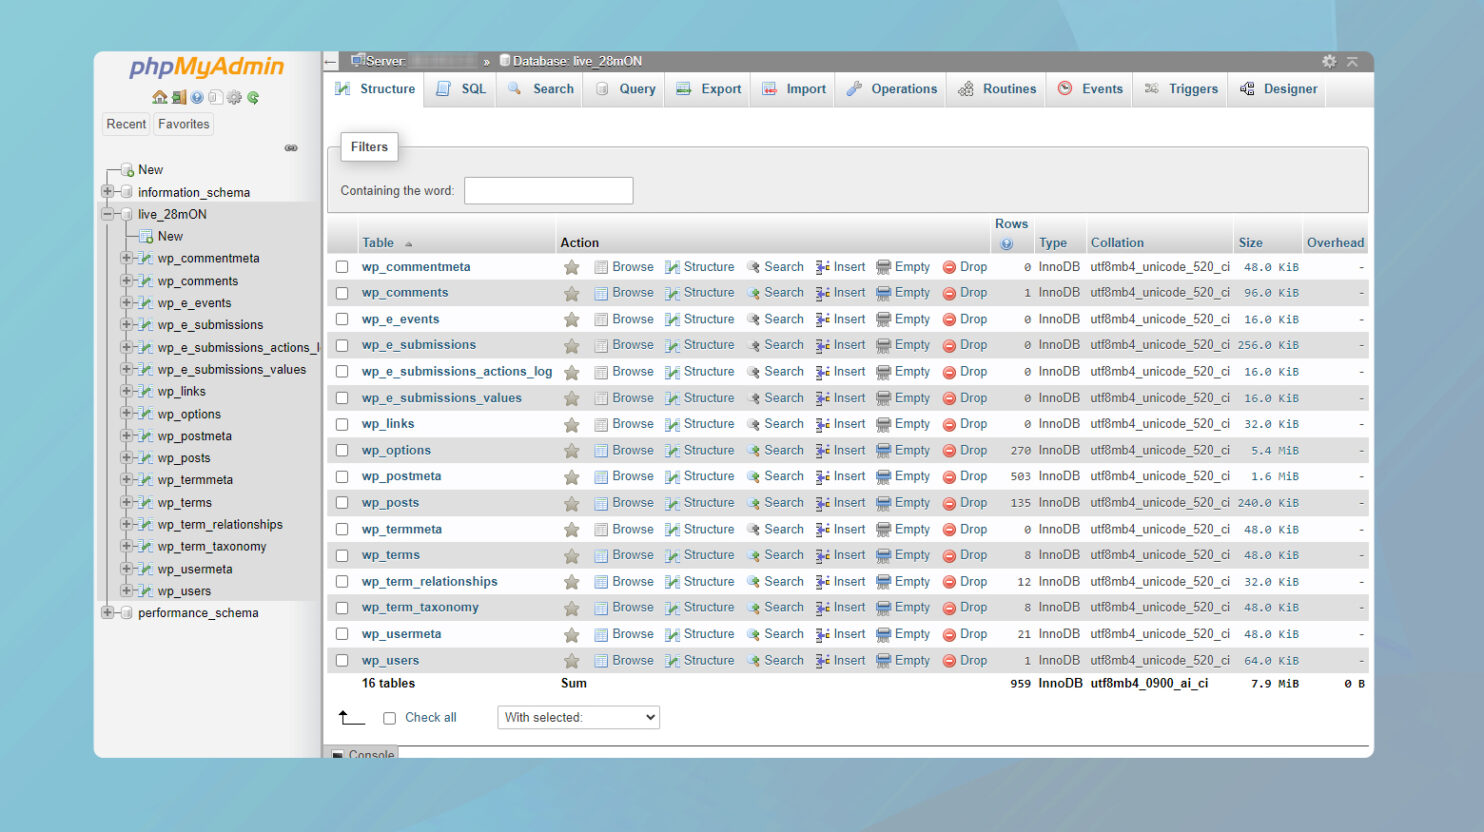This screenshot has height=832, width=1484.
Task: Open the With selected dropdown
Action: 578,717
